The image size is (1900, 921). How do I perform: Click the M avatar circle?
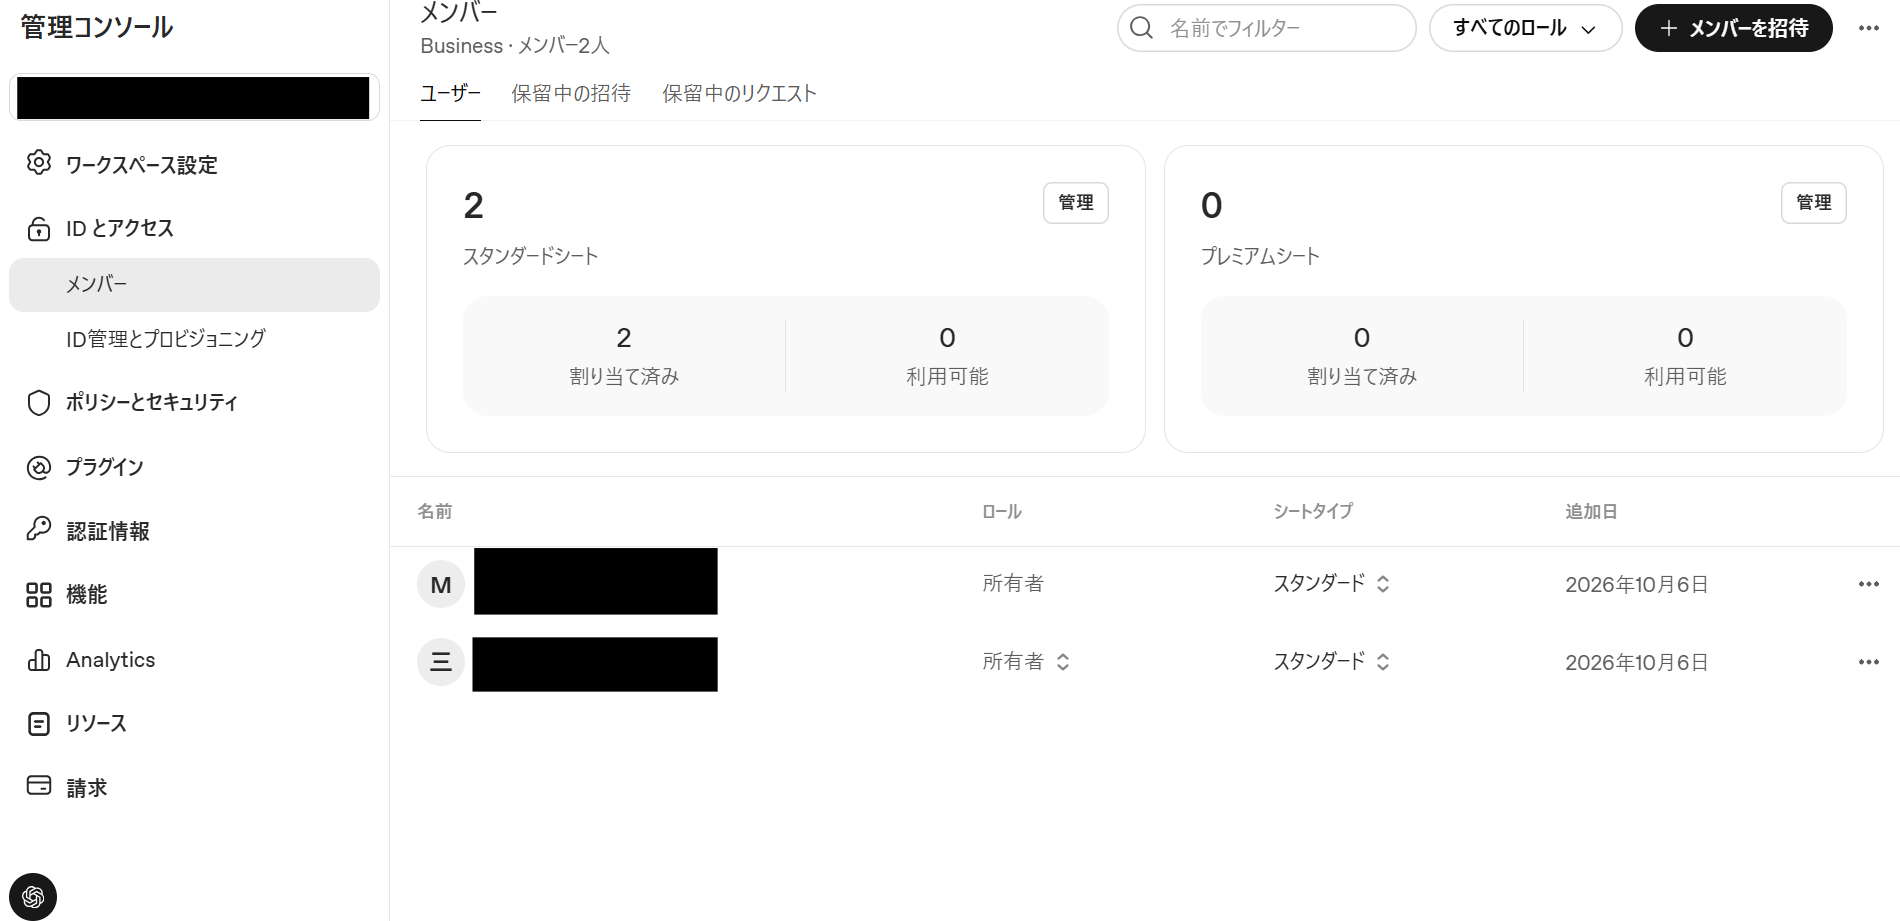pos(441,584)
